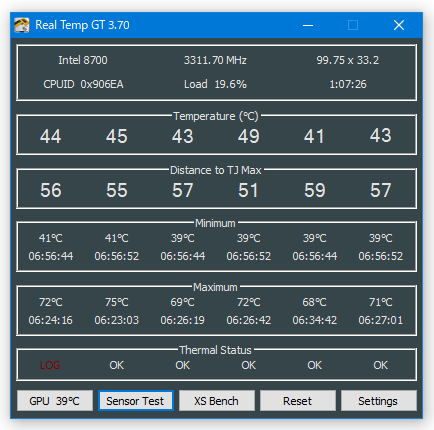Click the Temperature (°C) group label
This screenshot has width=434, height=430.
click(216, 116)
